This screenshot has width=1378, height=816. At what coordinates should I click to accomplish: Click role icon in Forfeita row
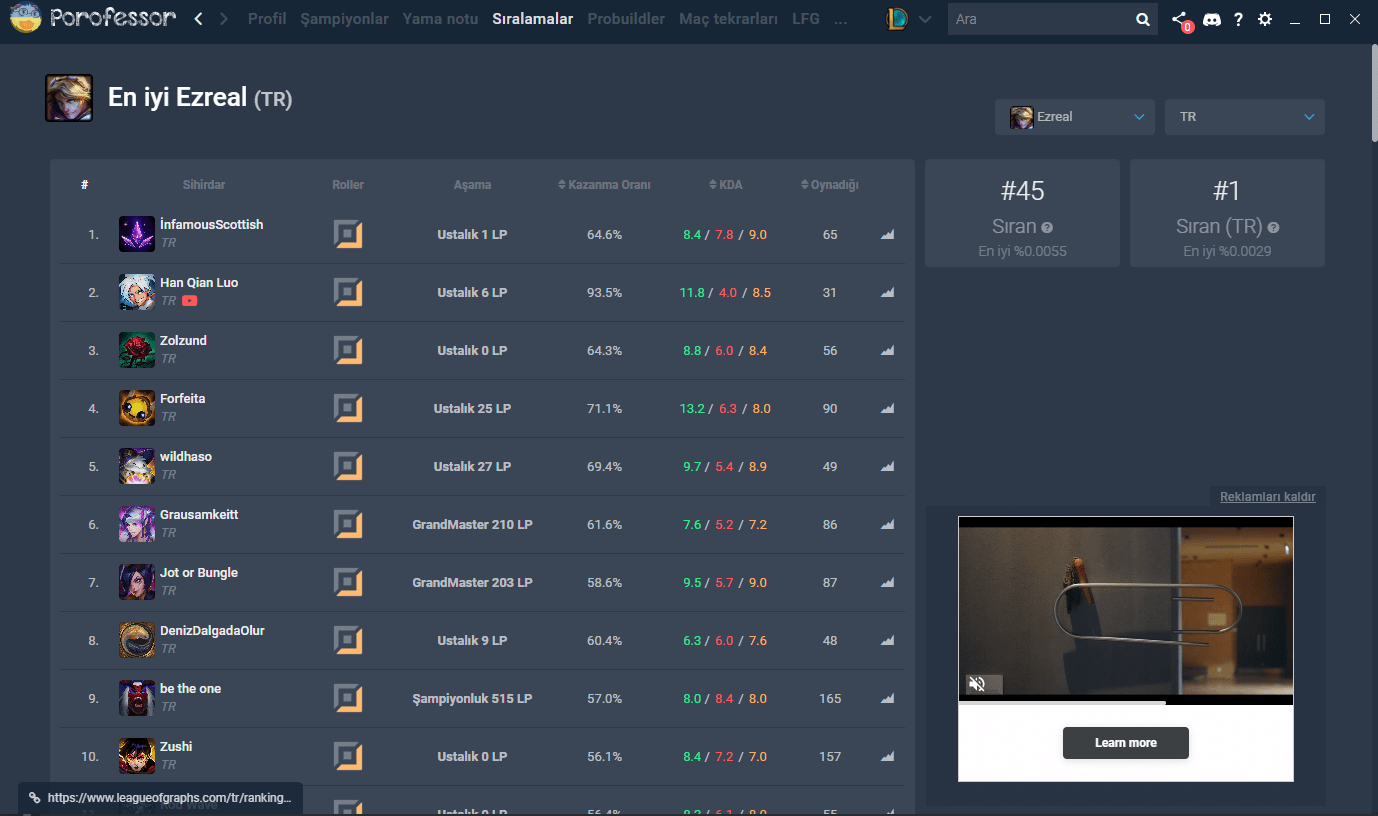click(347, 409)
